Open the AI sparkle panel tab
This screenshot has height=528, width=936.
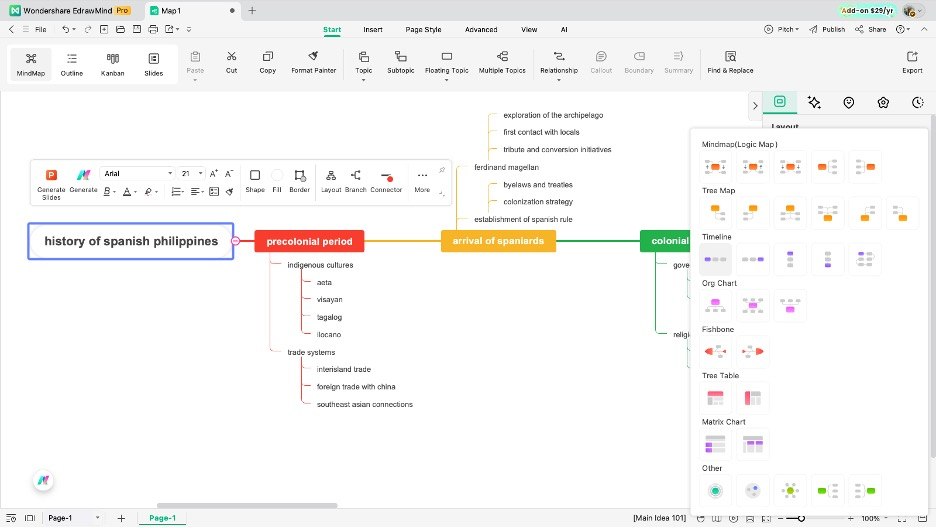tap(814, 103)
